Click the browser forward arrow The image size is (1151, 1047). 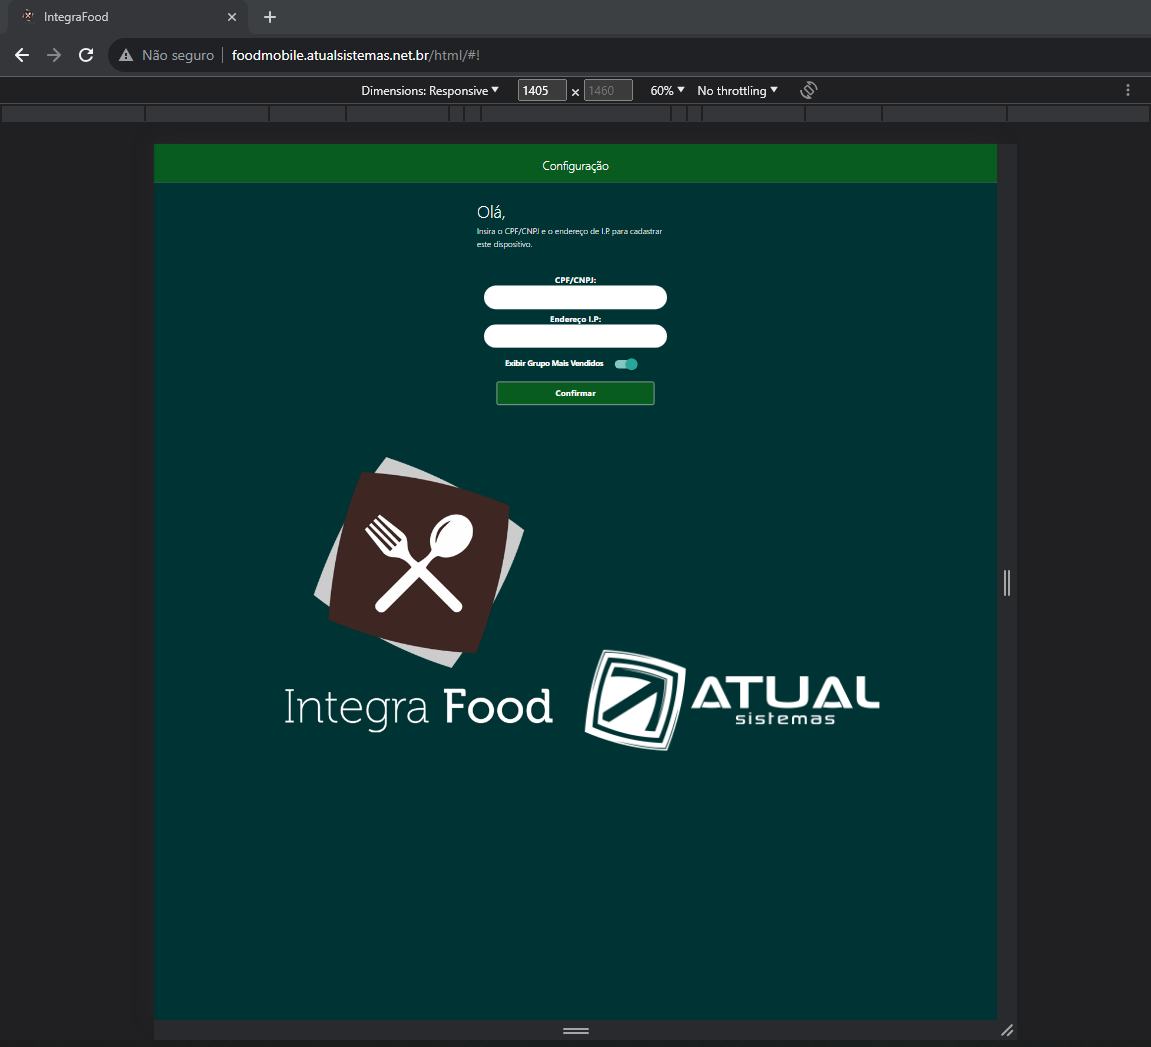[54, 55]
